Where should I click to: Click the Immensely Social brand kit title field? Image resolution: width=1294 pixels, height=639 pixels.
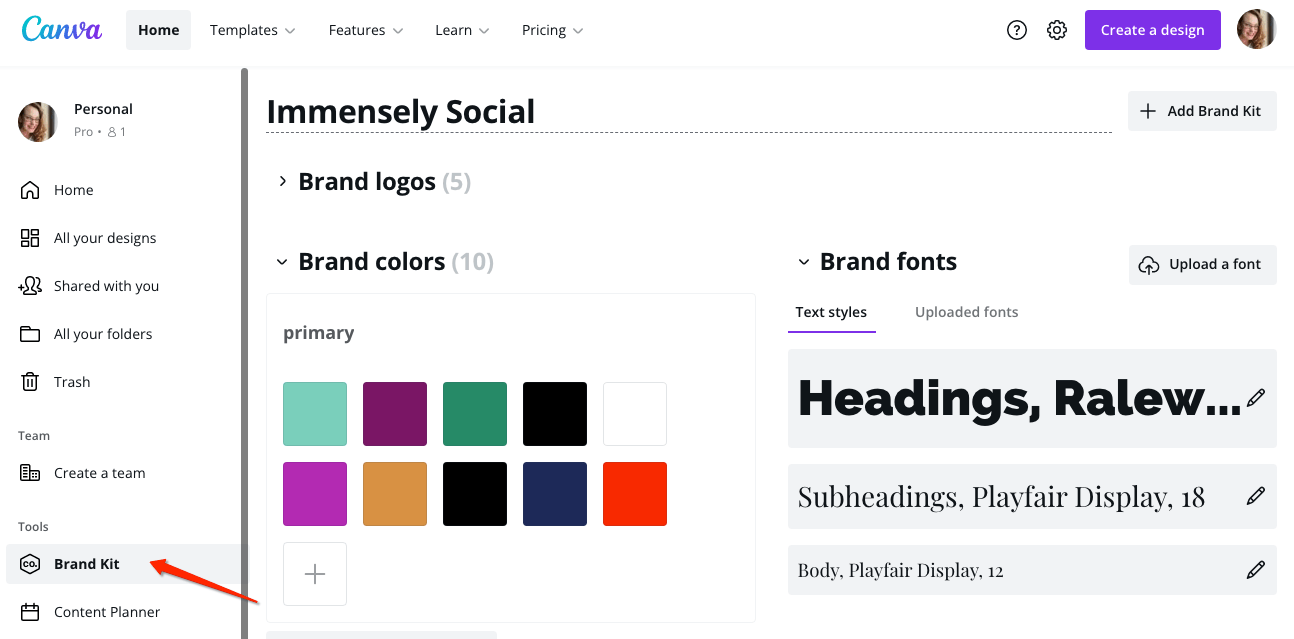[x=688, y=112]
